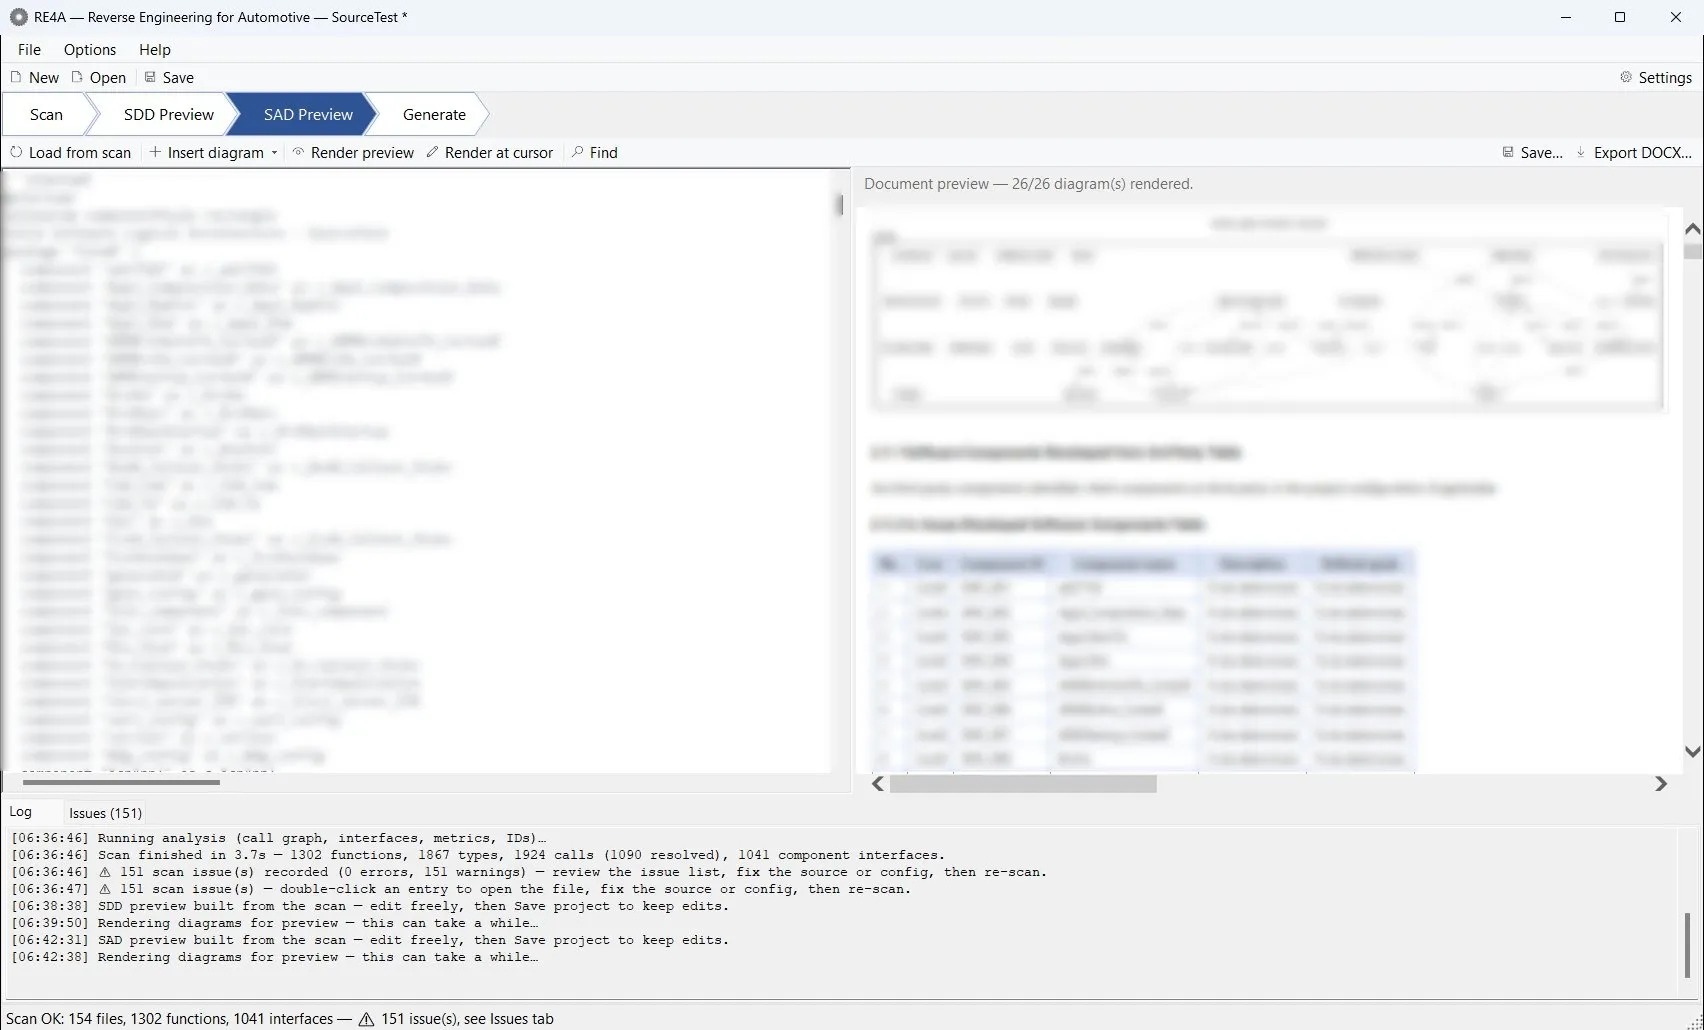Image resolution: width=1704 pixels, height=1030 pixels.
Task: Open the Options menu
Action: click(x=90, y=49)
